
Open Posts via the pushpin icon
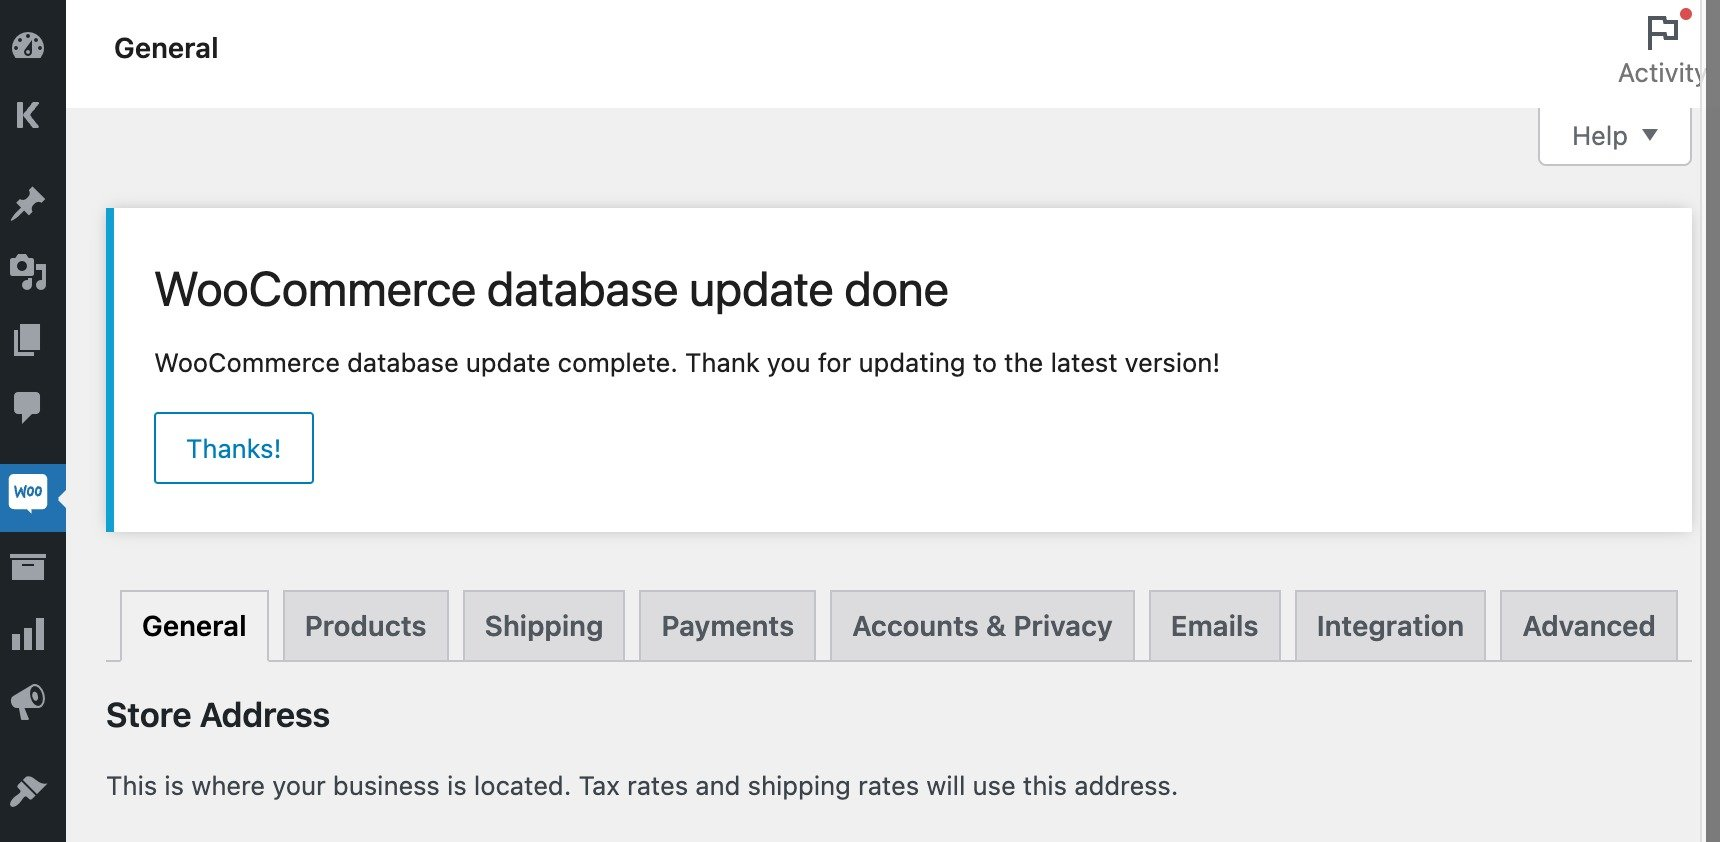coord(28,203)
